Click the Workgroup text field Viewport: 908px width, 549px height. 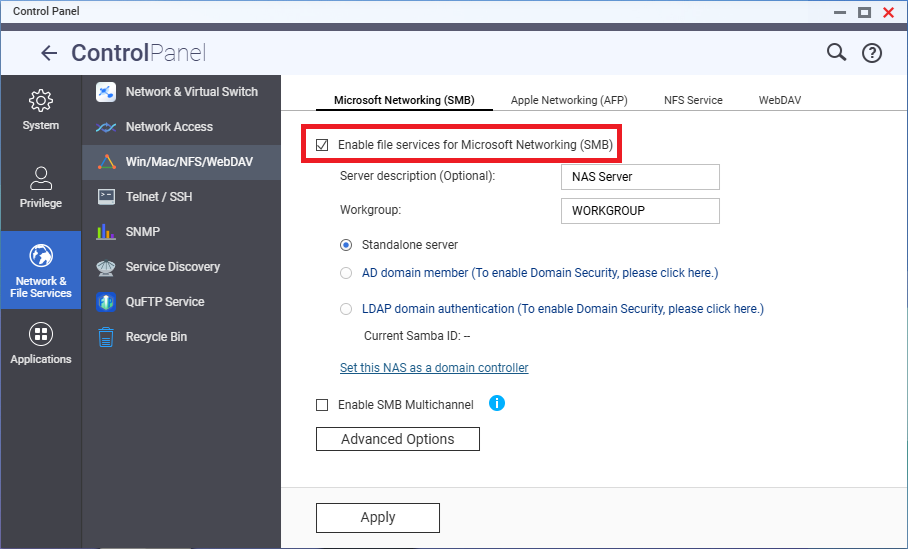[x=639, y=211]
